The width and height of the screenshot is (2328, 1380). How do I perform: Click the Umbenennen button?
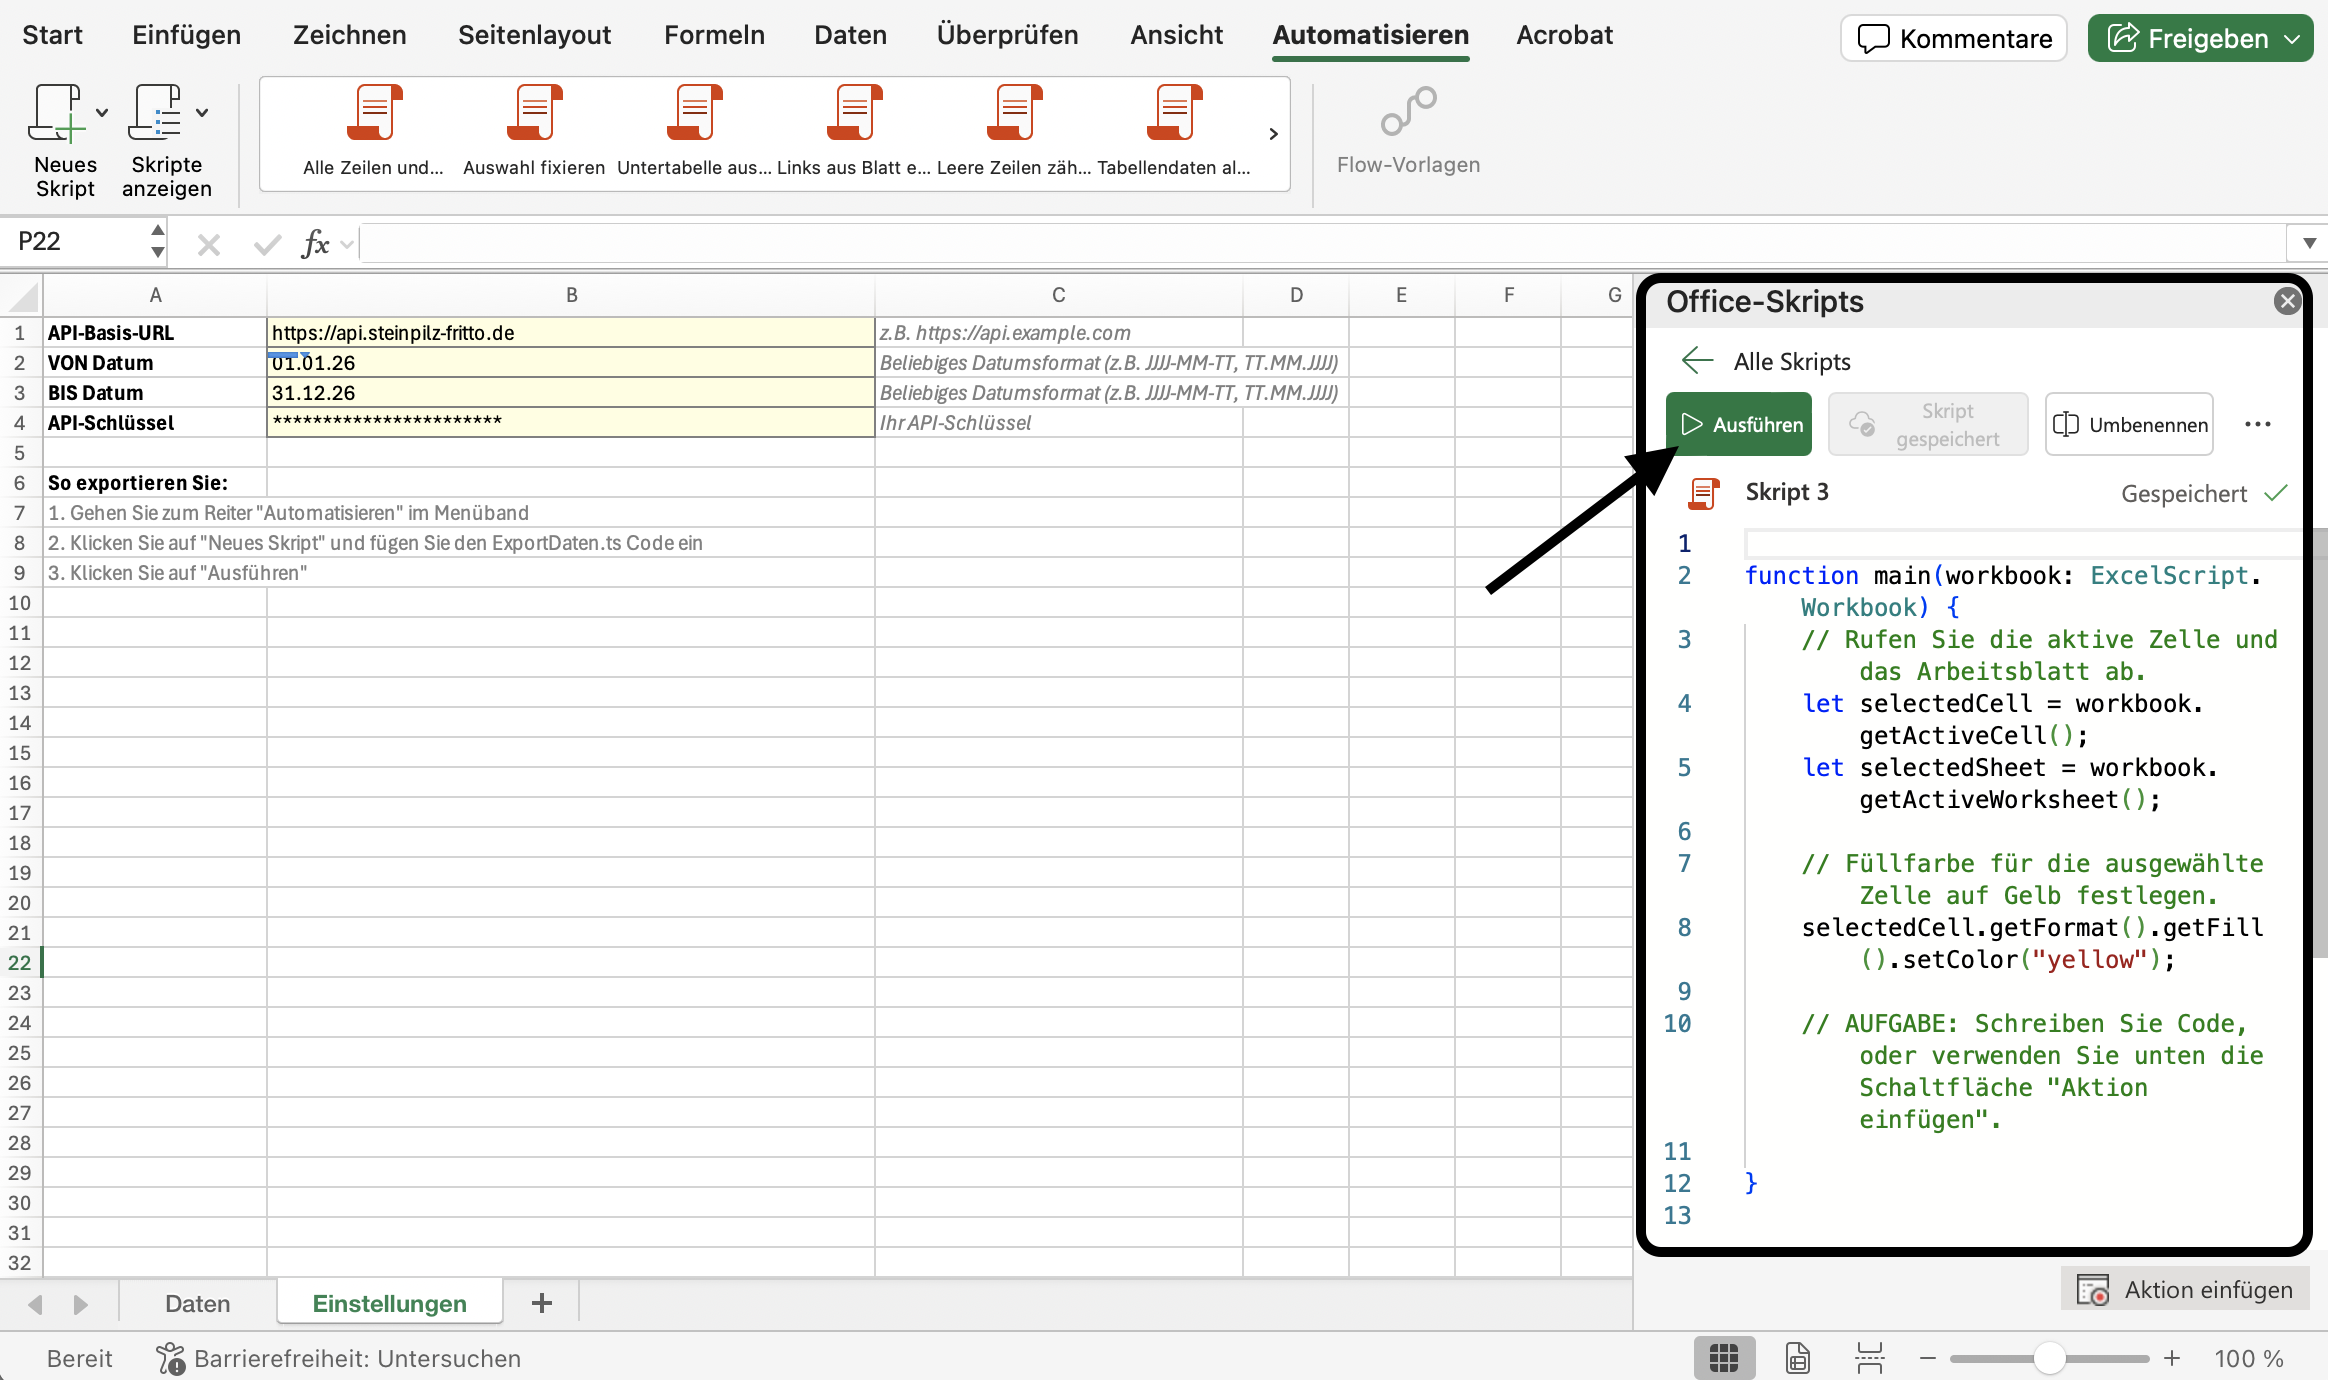click(2129, 424)
